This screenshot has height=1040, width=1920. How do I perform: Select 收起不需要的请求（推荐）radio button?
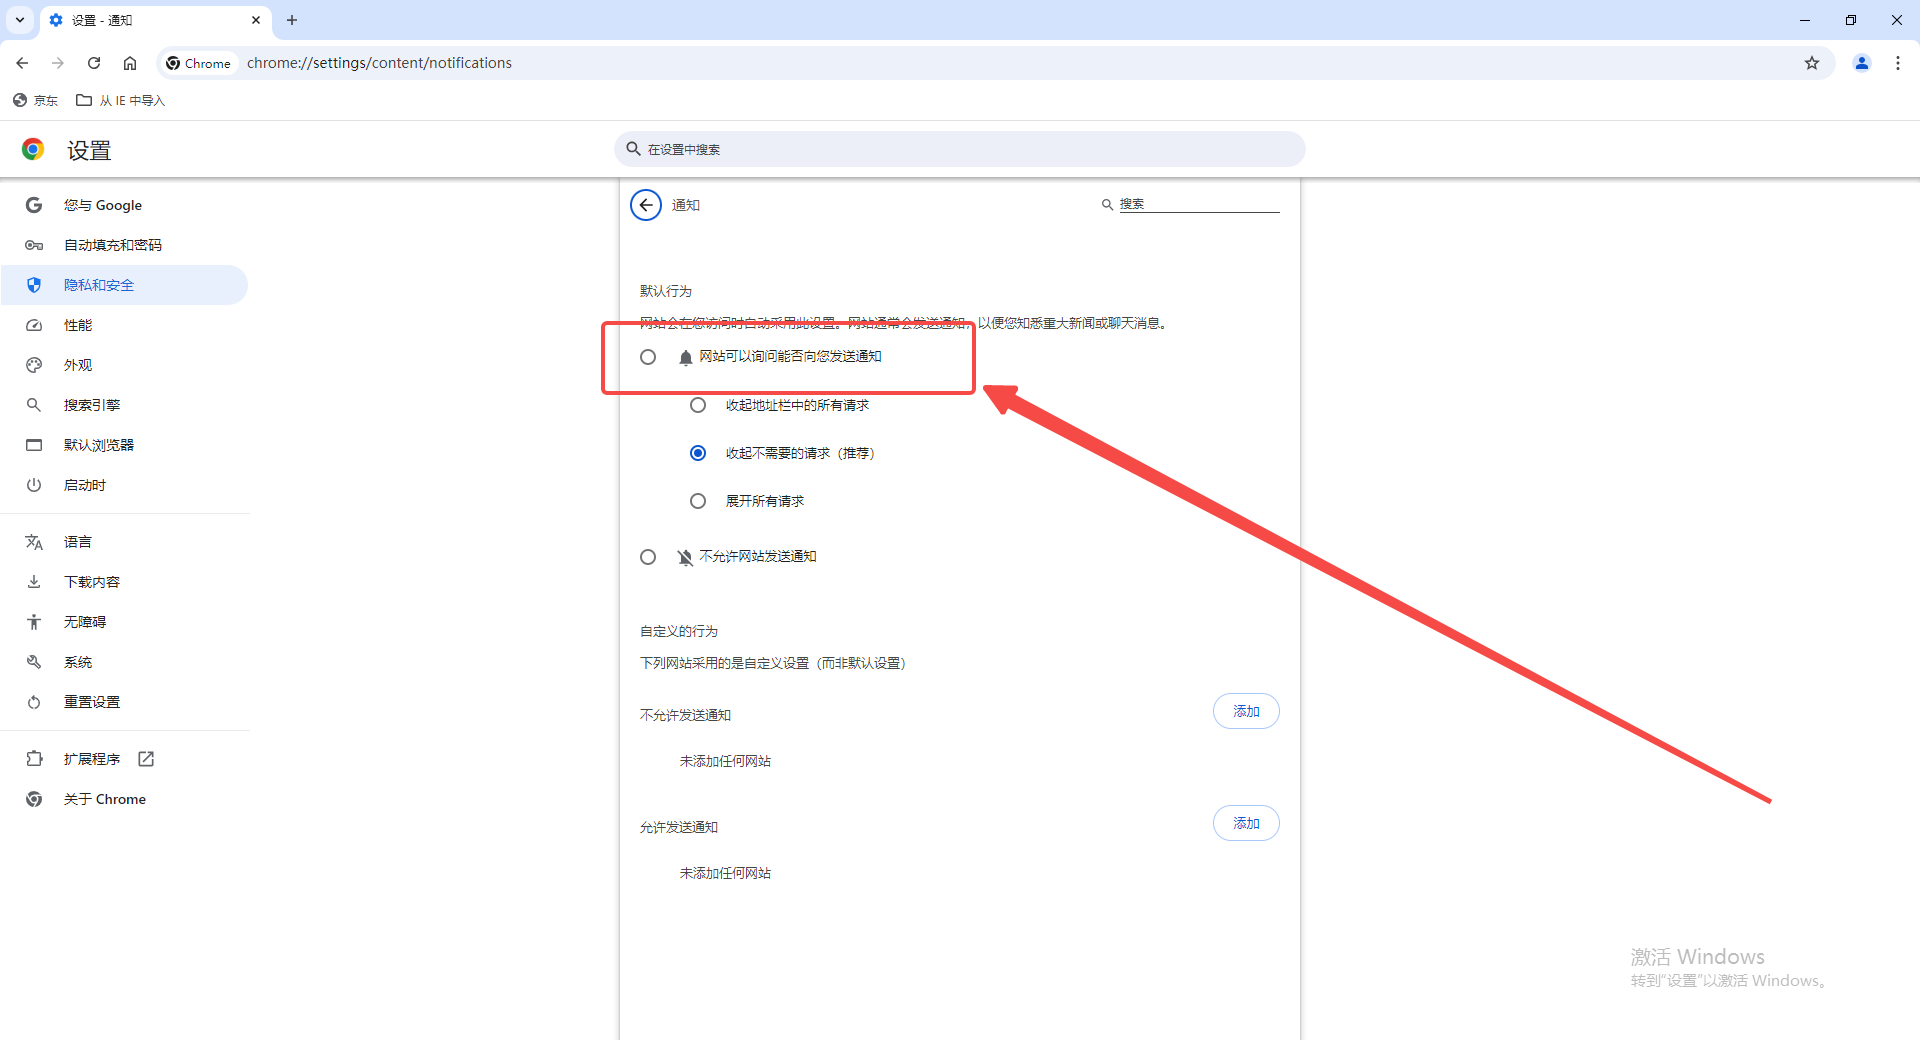coord(698,453)
